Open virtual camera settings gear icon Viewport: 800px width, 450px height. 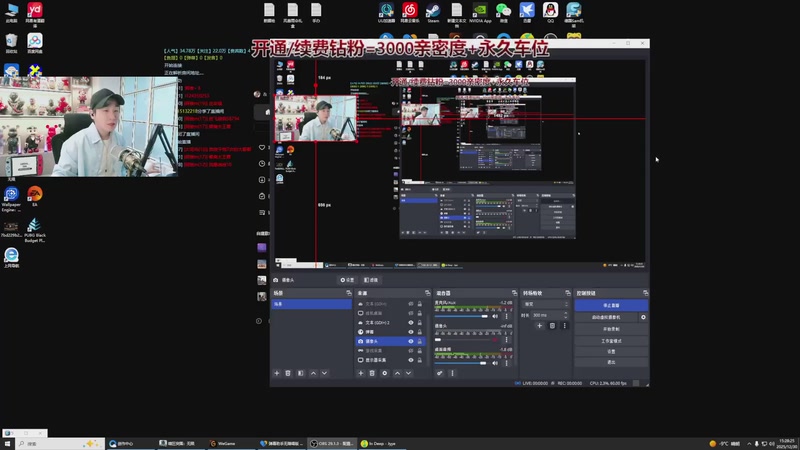(x=643, y=317)
